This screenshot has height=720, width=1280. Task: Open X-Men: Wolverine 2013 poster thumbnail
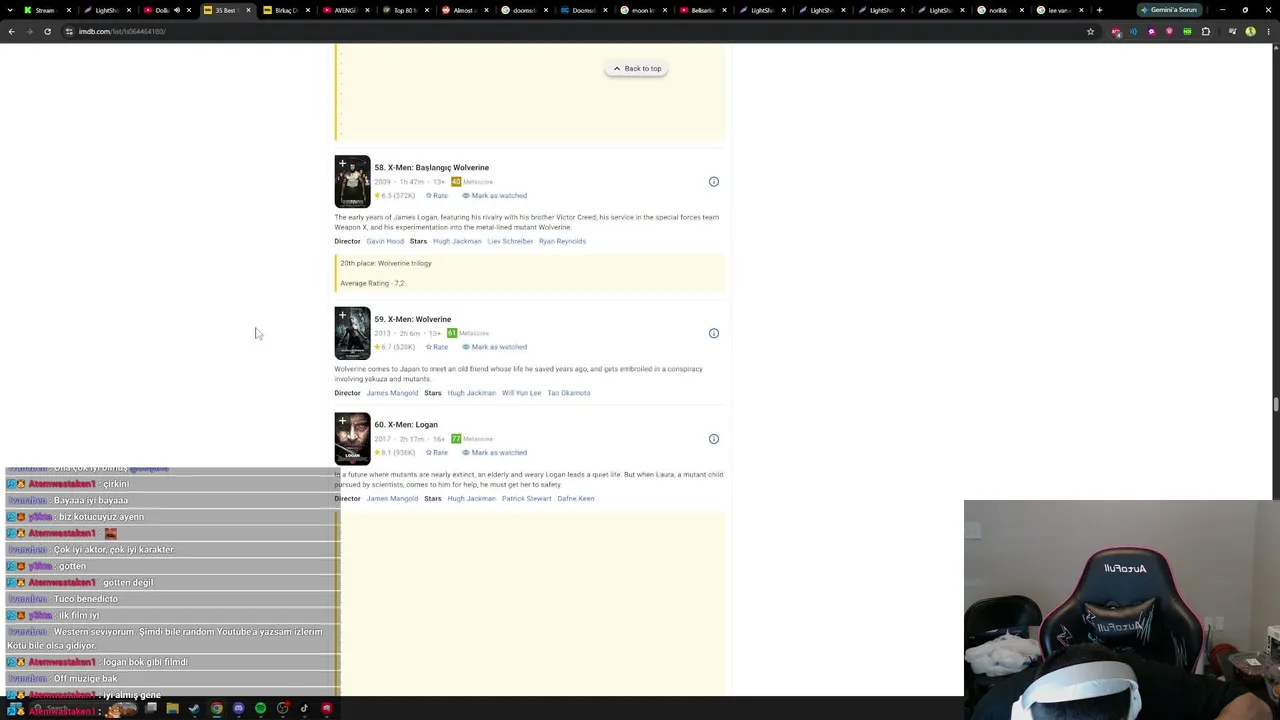[352, 333]
